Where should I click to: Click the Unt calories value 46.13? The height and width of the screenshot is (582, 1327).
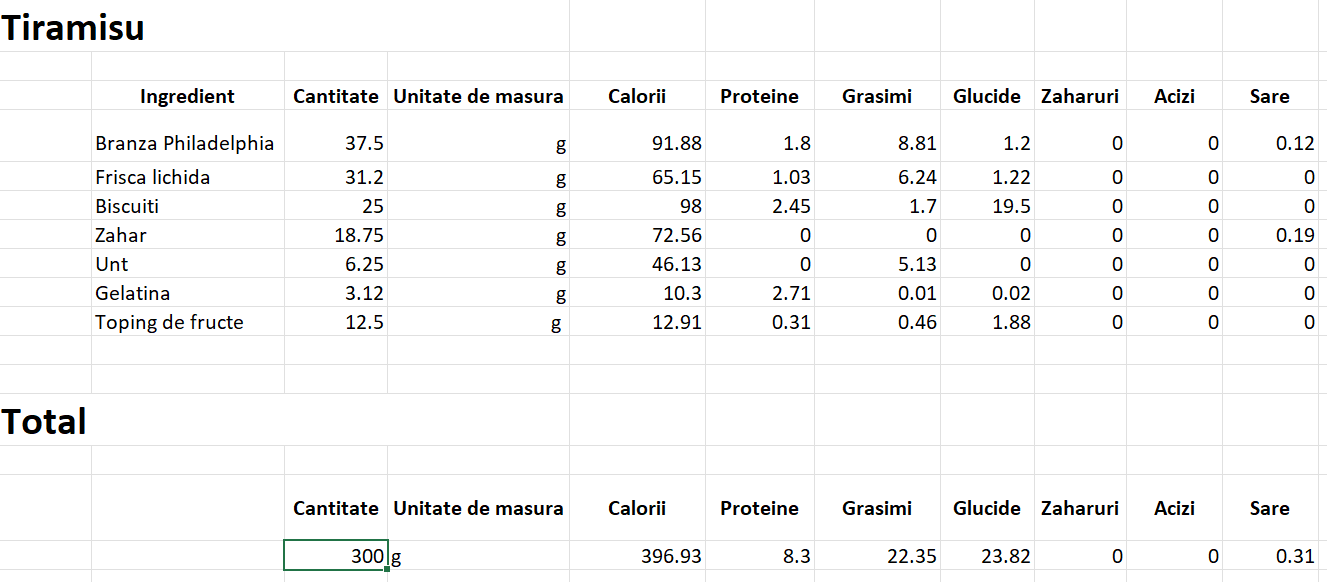click(638, 264)
